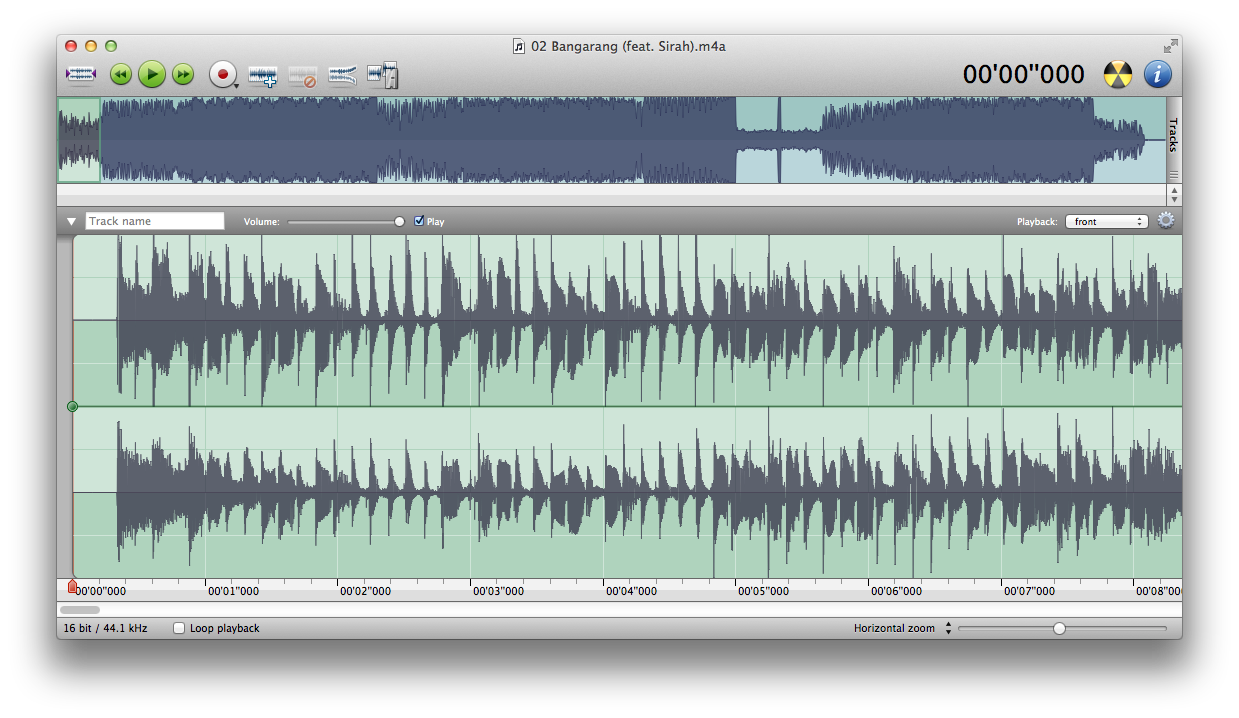
Task: Toggle macOS fullscreen arrows in title bar
Action: click(1170, 46)
